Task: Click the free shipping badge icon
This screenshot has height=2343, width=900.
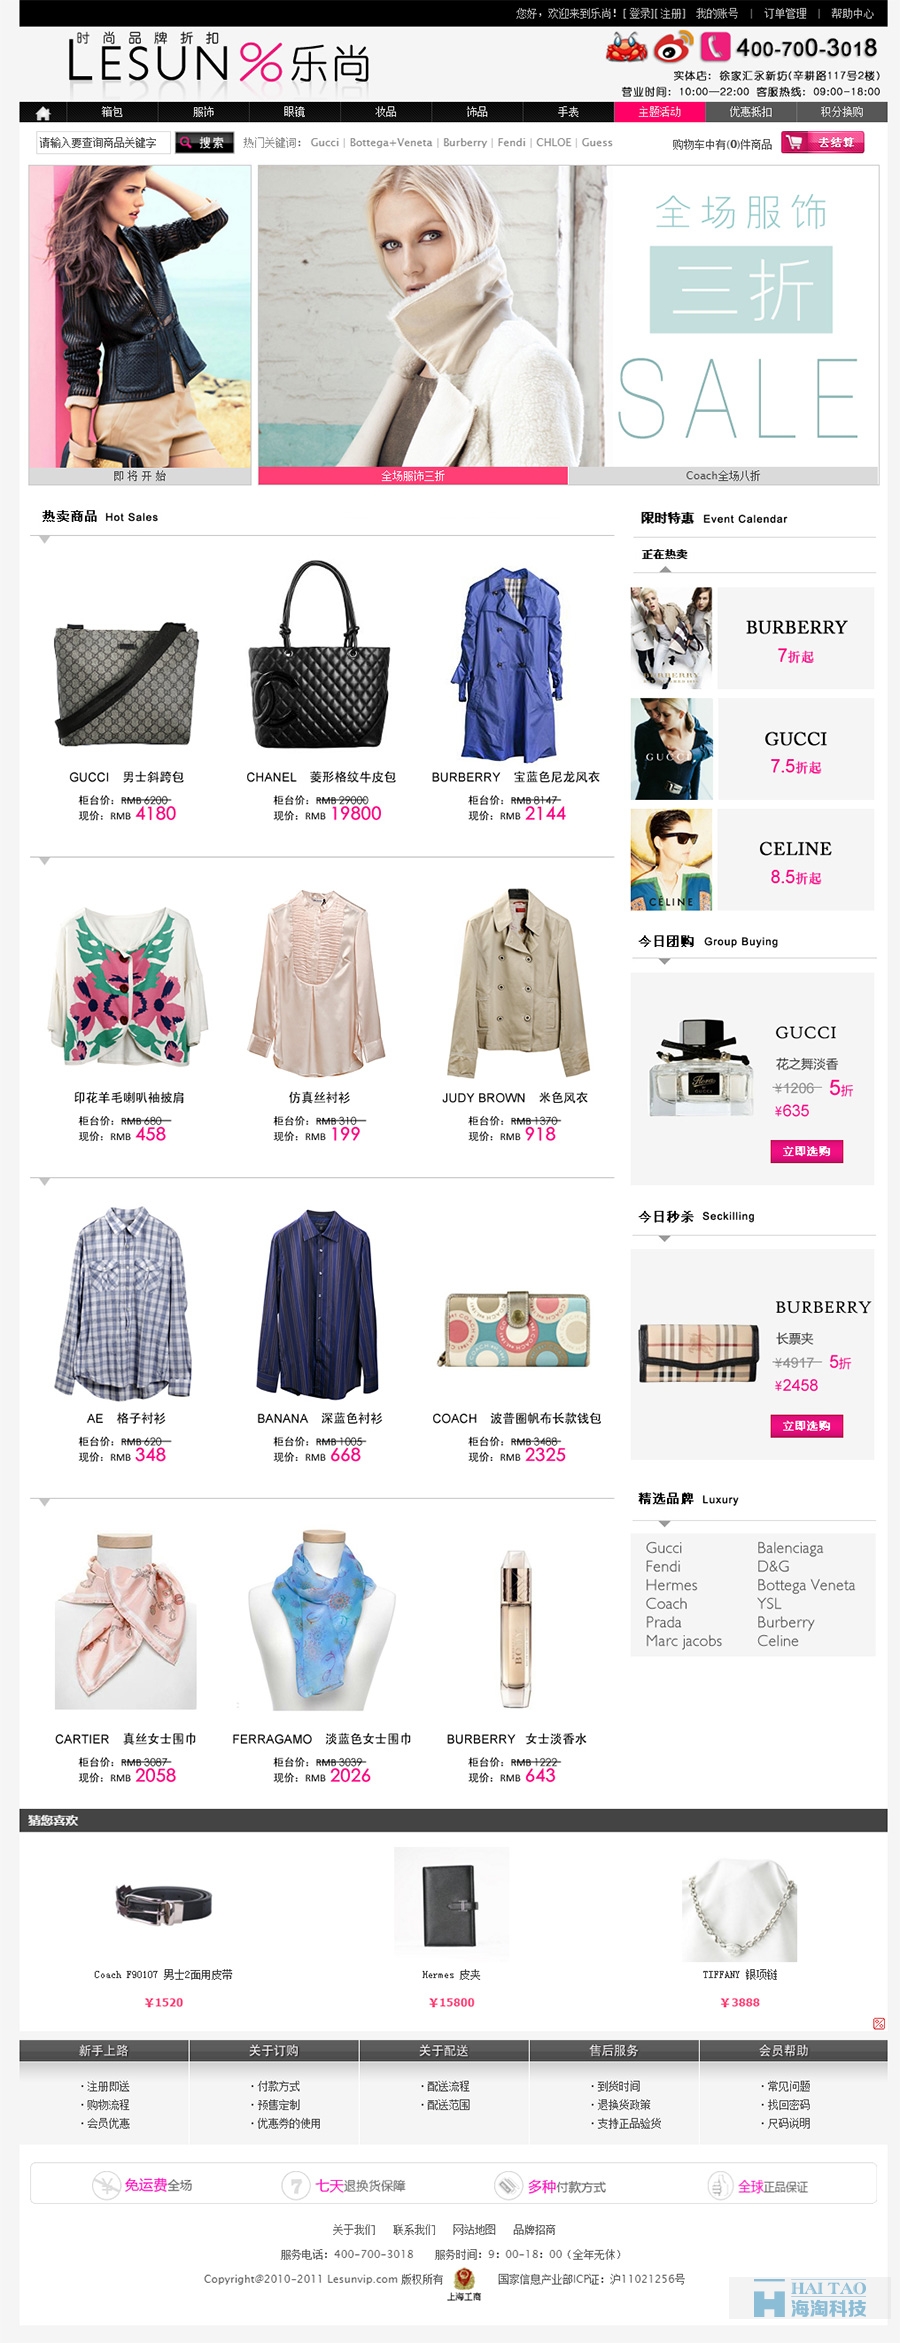Action: pyautogui.click(x=106, y=2185)
